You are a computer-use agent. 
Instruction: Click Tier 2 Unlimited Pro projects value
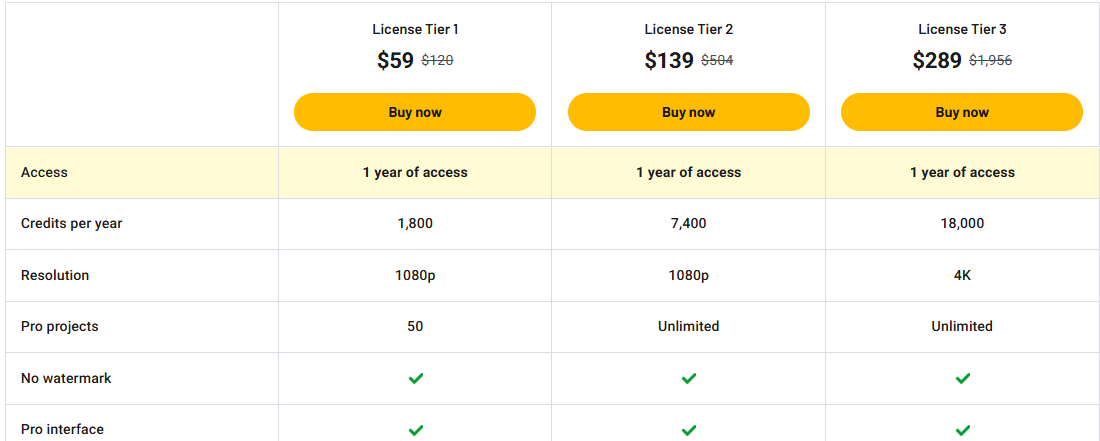689,326
